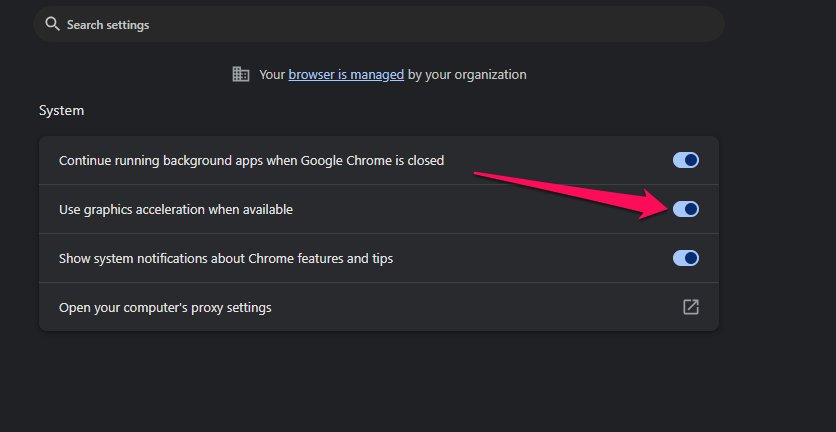Click the "by your organization" text
Viewport: 836px width, 432px height.
coord(468,74)
